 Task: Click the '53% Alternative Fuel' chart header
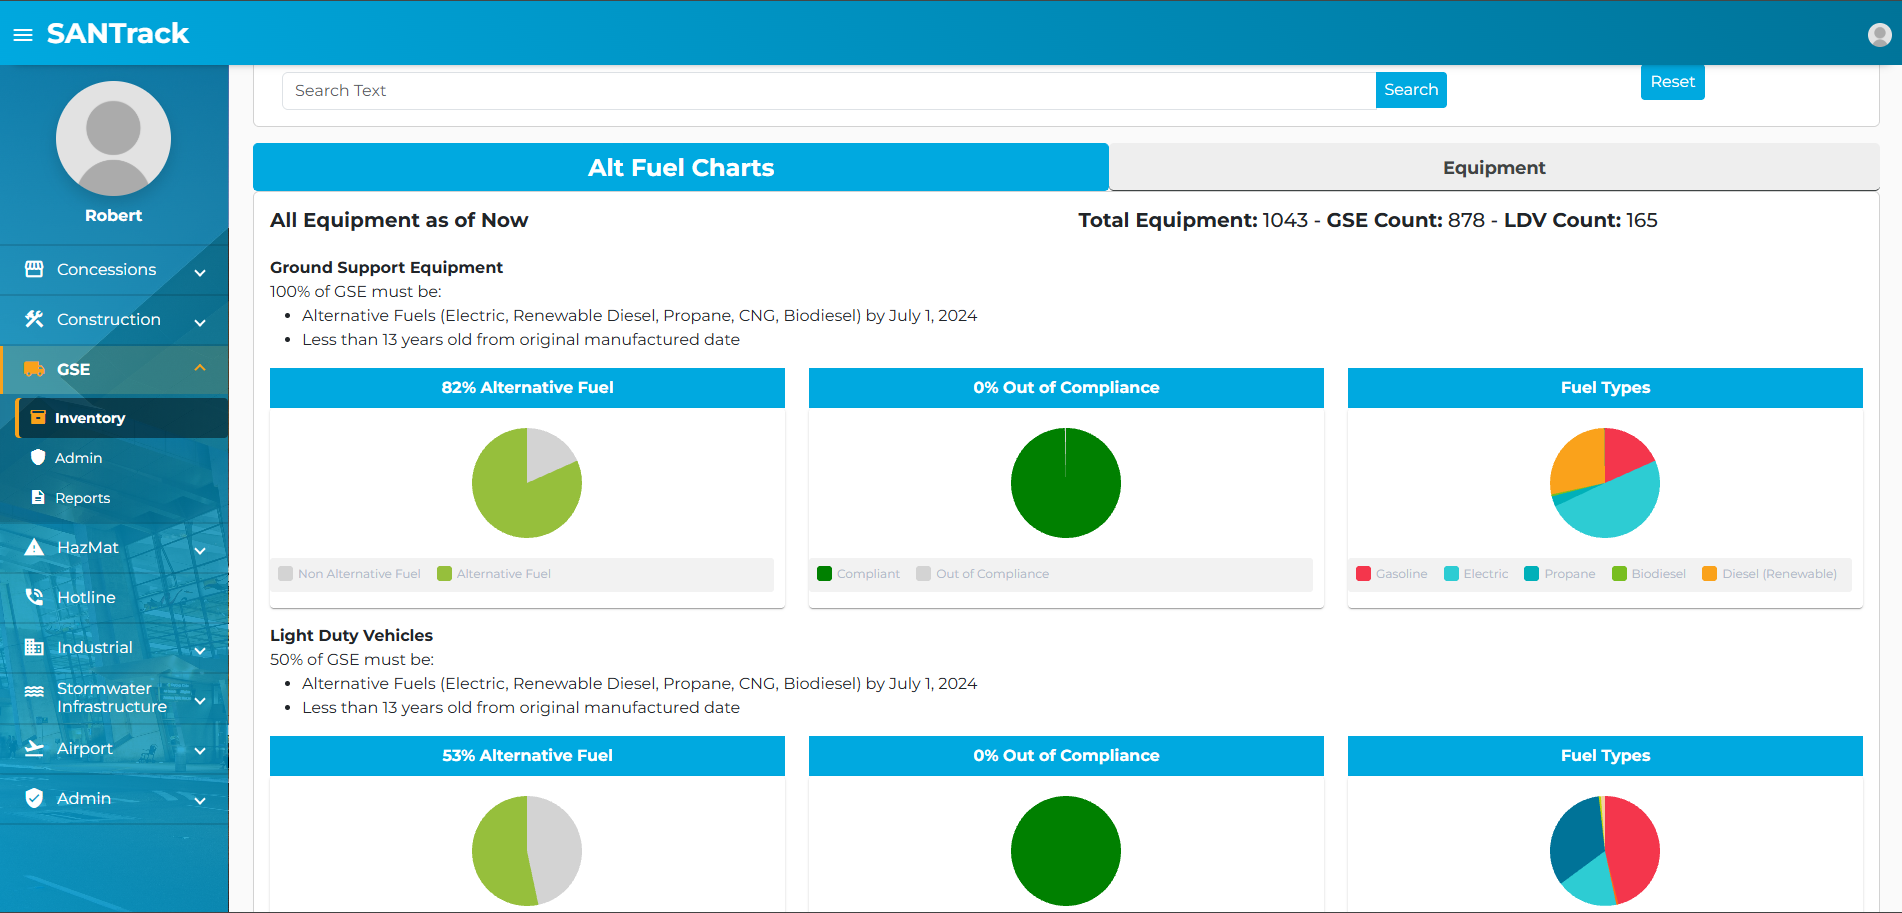click(x=527, y=756)
